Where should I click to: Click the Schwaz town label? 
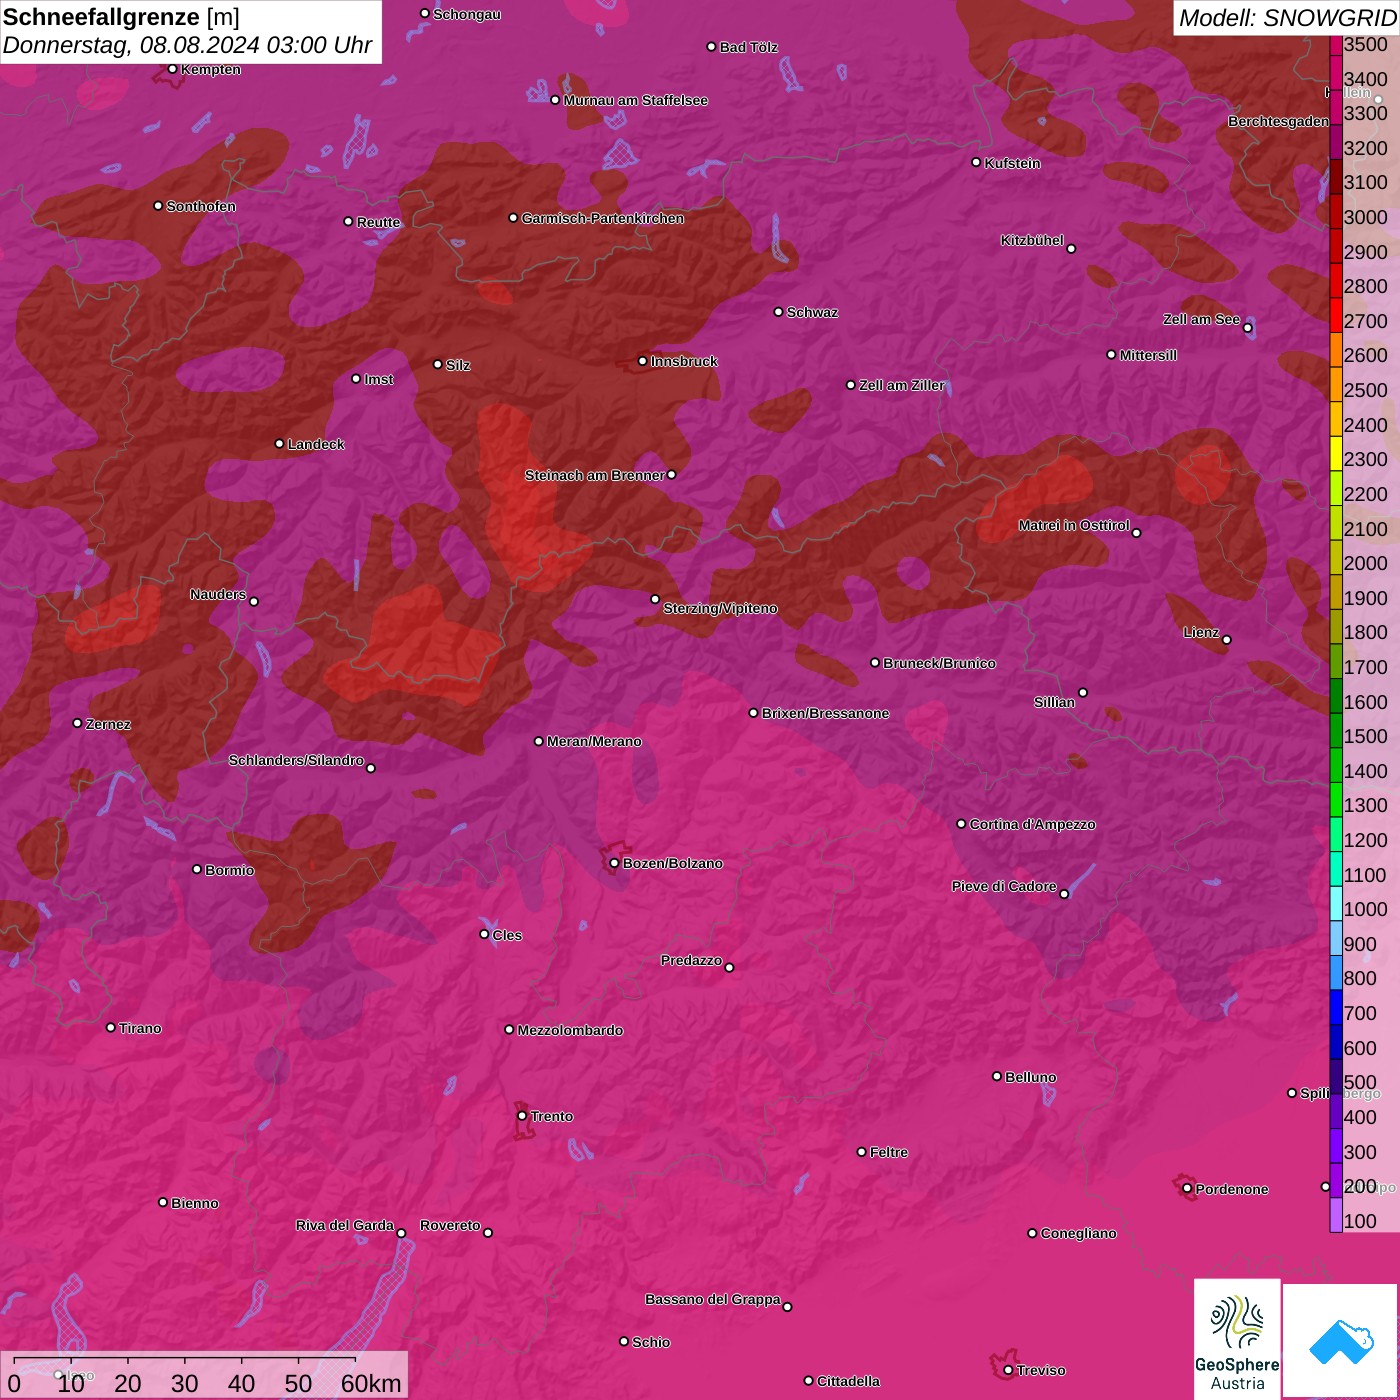click(x=812, y=312)
